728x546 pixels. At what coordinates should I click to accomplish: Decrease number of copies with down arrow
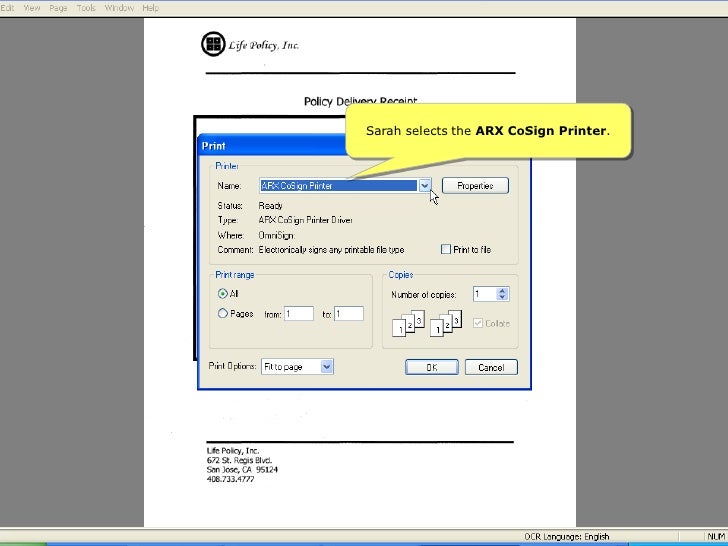pos(502,297)
